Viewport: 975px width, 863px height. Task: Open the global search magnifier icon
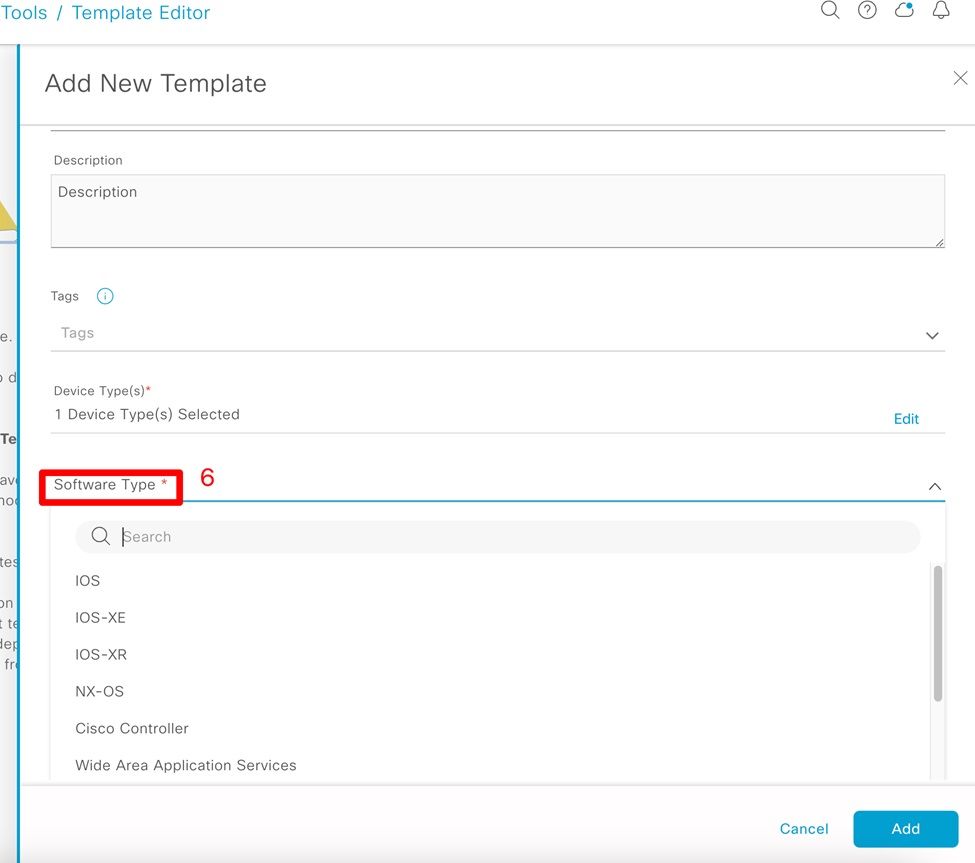[x=830, y=10]
